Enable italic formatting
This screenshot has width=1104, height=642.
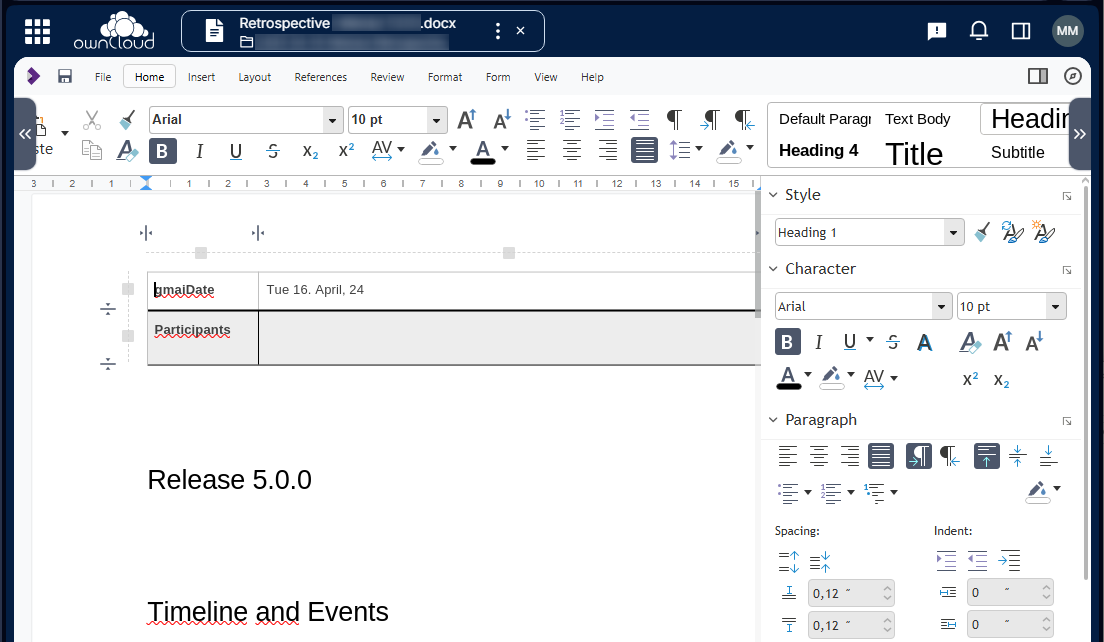[x=199, y=150]
